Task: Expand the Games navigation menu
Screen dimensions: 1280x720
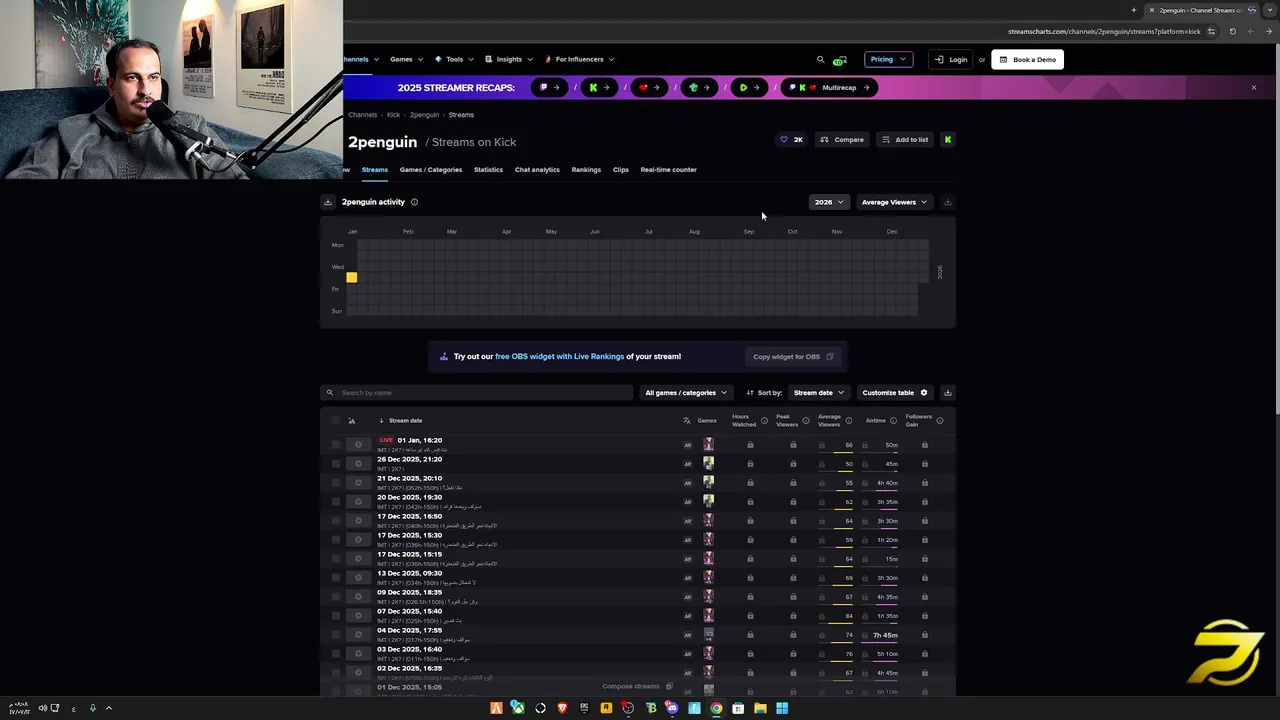Action: (406, 60)
